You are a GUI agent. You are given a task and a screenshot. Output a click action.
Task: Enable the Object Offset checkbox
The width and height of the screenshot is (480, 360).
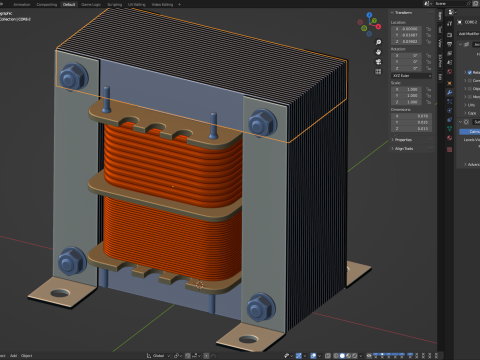pos(470,89)
